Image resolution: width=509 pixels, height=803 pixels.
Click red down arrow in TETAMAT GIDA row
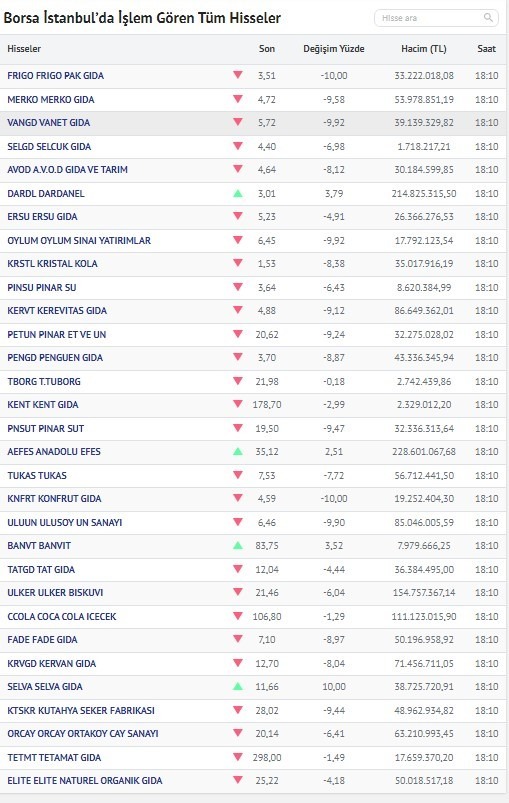coord(238,757)
